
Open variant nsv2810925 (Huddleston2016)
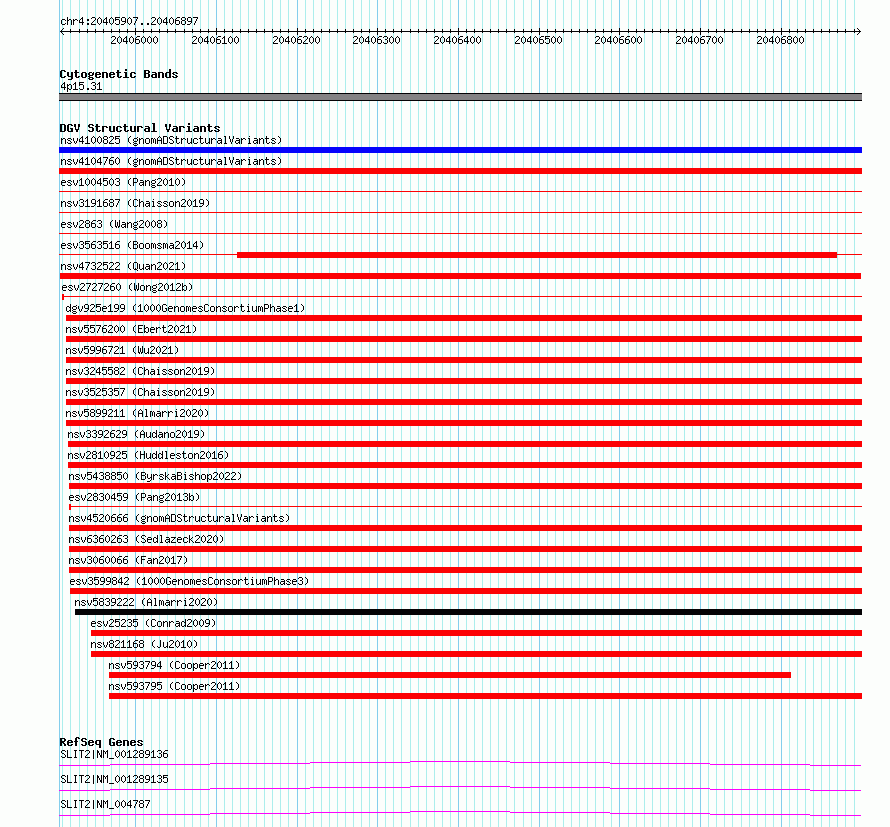(x=148, y=455)
